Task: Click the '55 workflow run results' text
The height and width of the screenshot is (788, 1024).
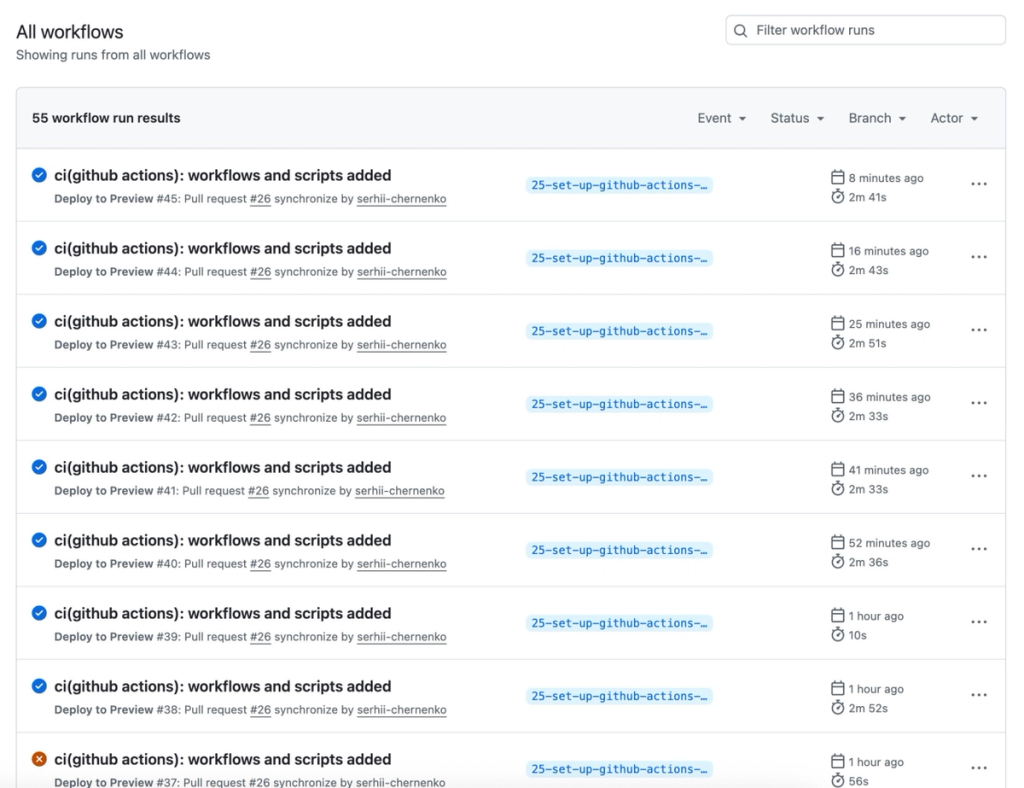Action: [x=106, y=118]
